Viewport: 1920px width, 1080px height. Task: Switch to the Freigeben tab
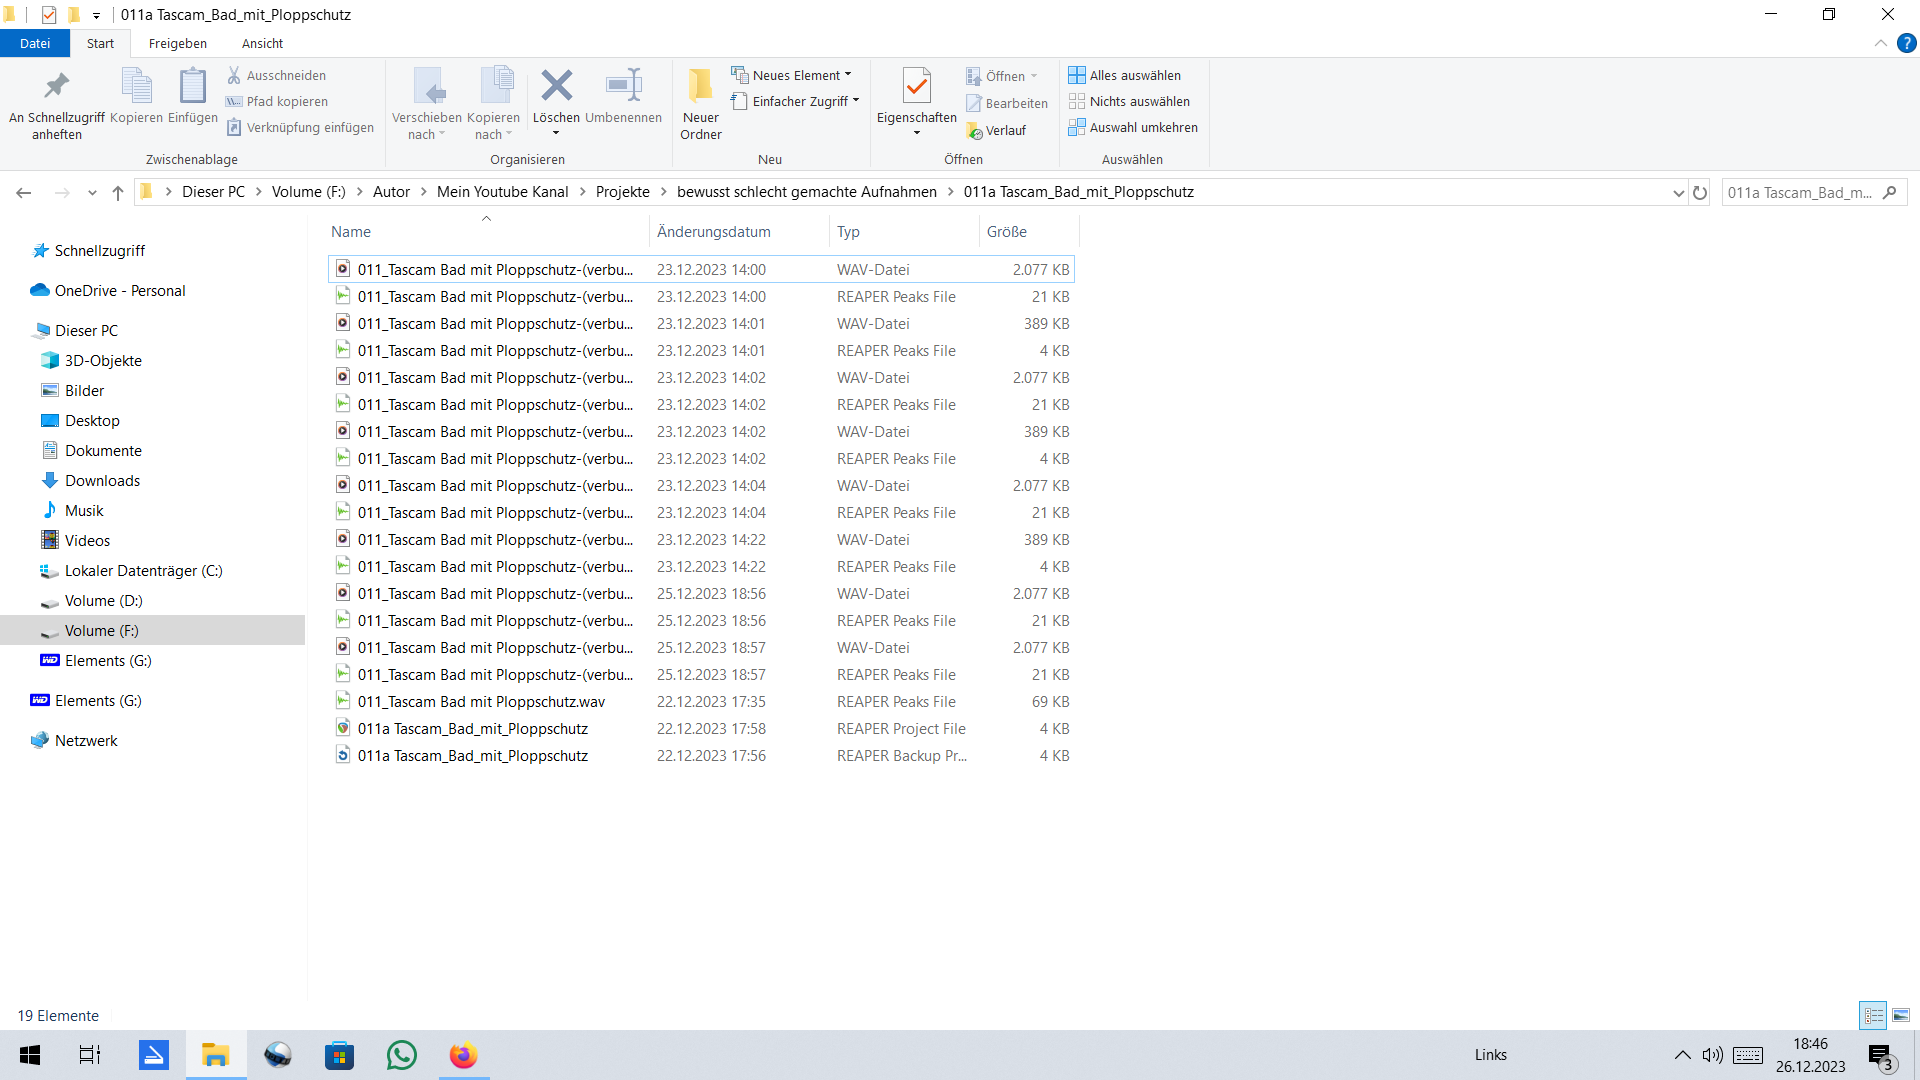(x=178, y=43)
